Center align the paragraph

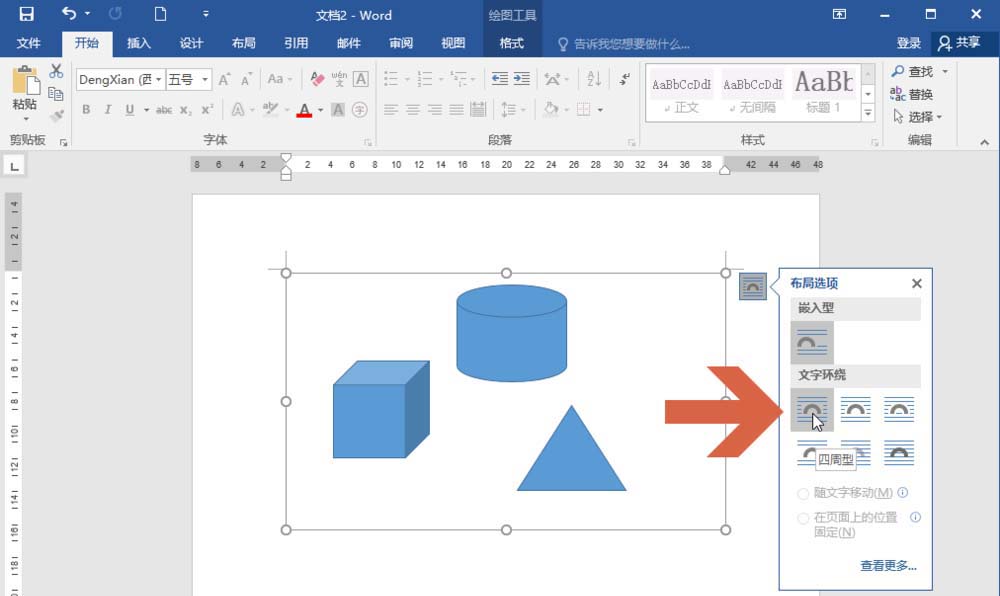pos(414,110)
